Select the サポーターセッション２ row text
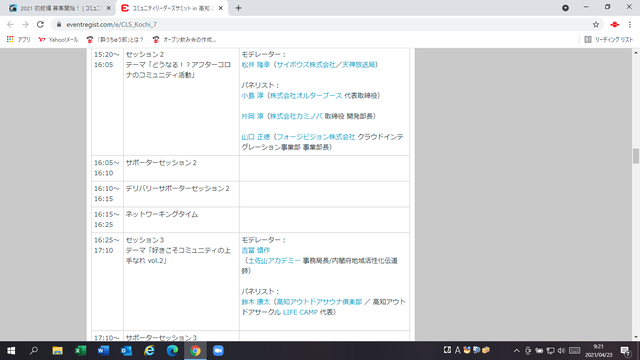640x360 pixels. (161, 162)
